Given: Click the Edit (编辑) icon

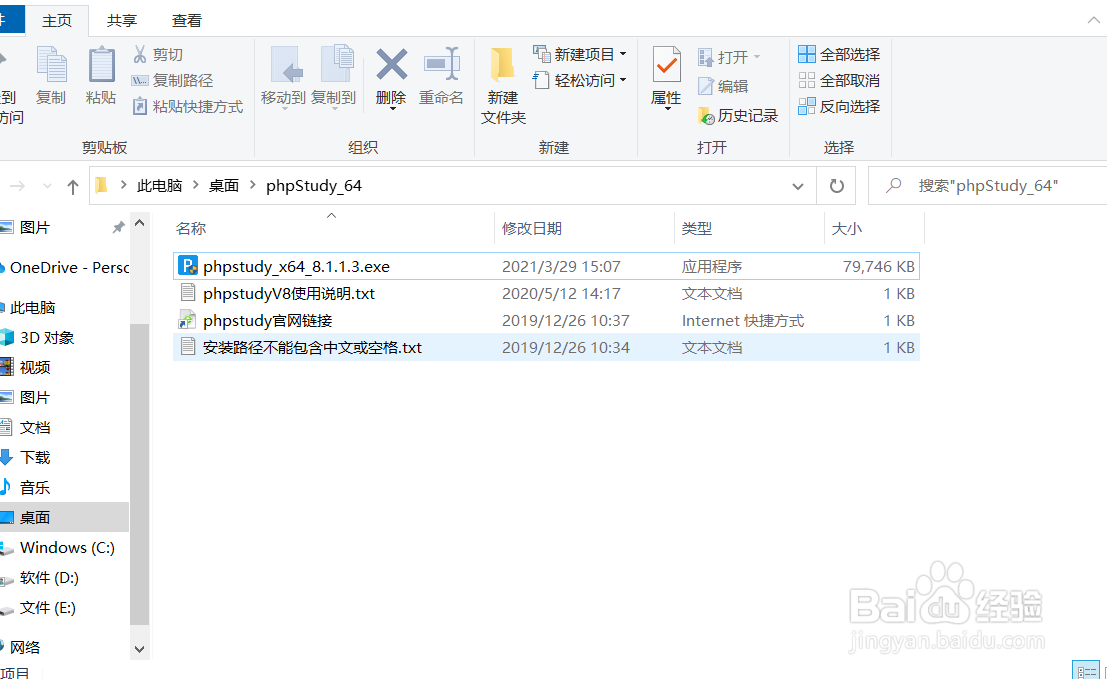Looking at the screenshot, I should [705, 86].
